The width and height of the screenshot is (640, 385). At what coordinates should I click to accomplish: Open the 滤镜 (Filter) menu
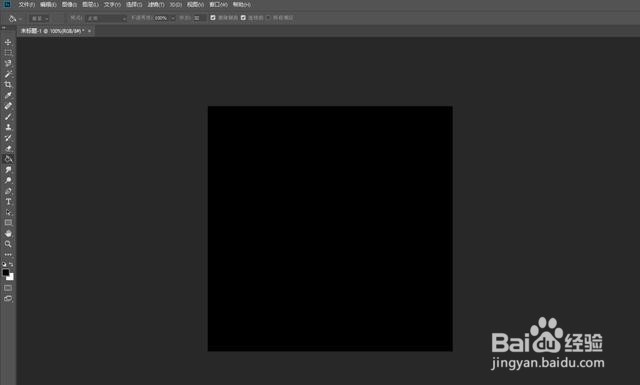[156, 4]
